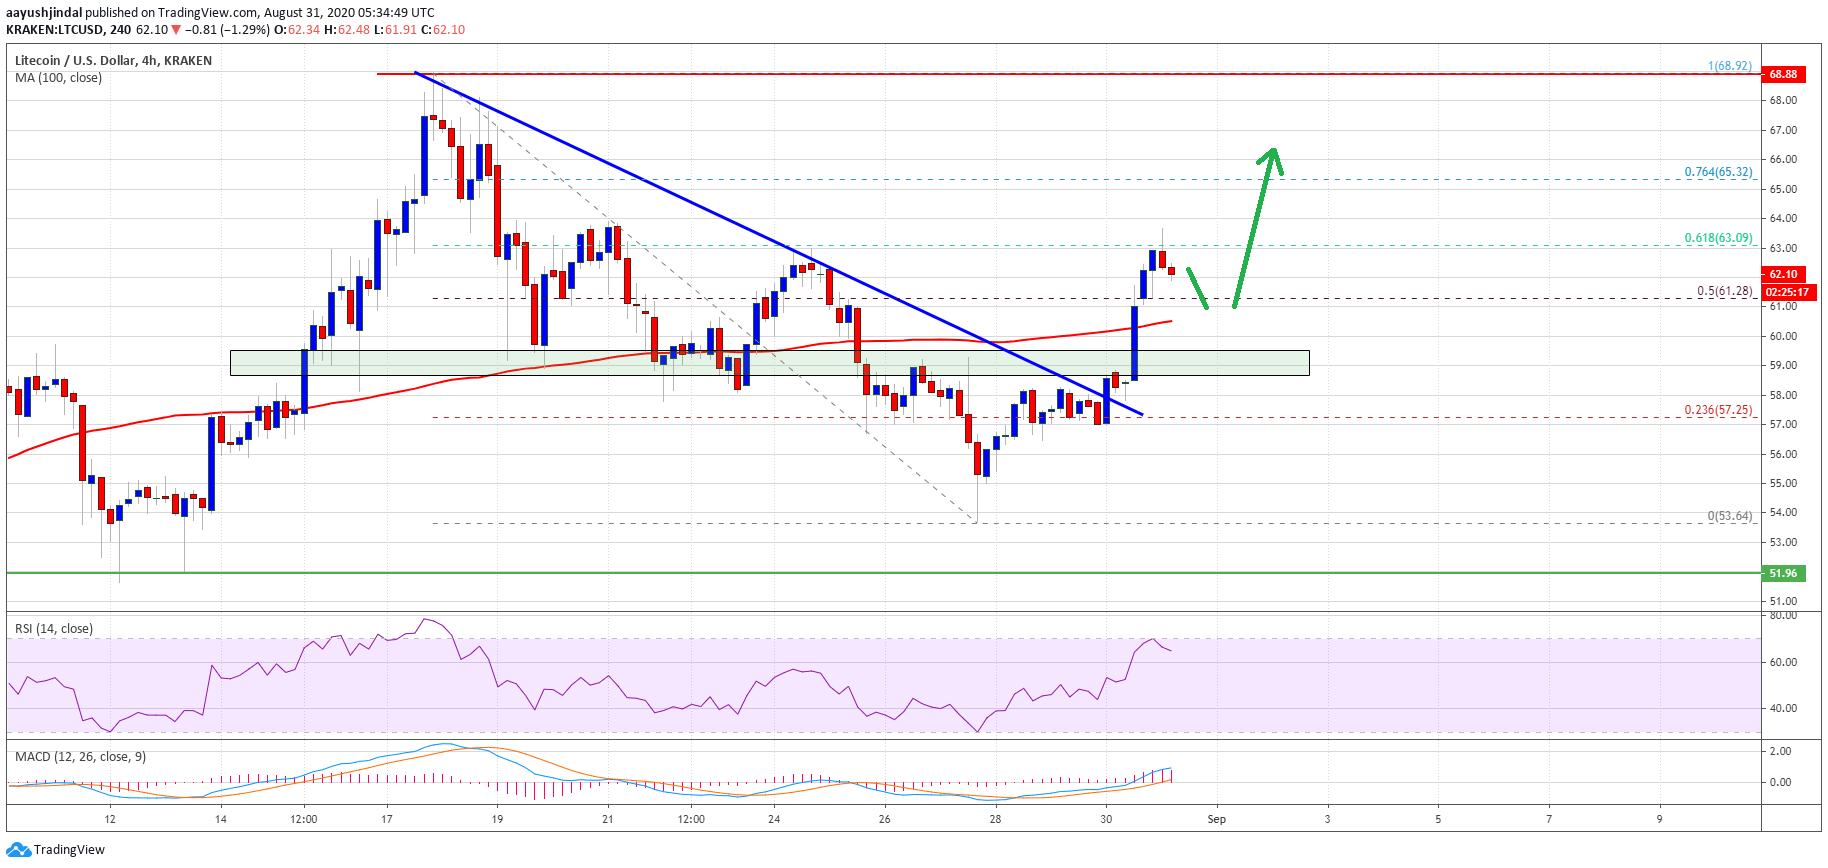Click the 28 date label on the time axis
This screenshot has height=868, width=1828.
995,819
